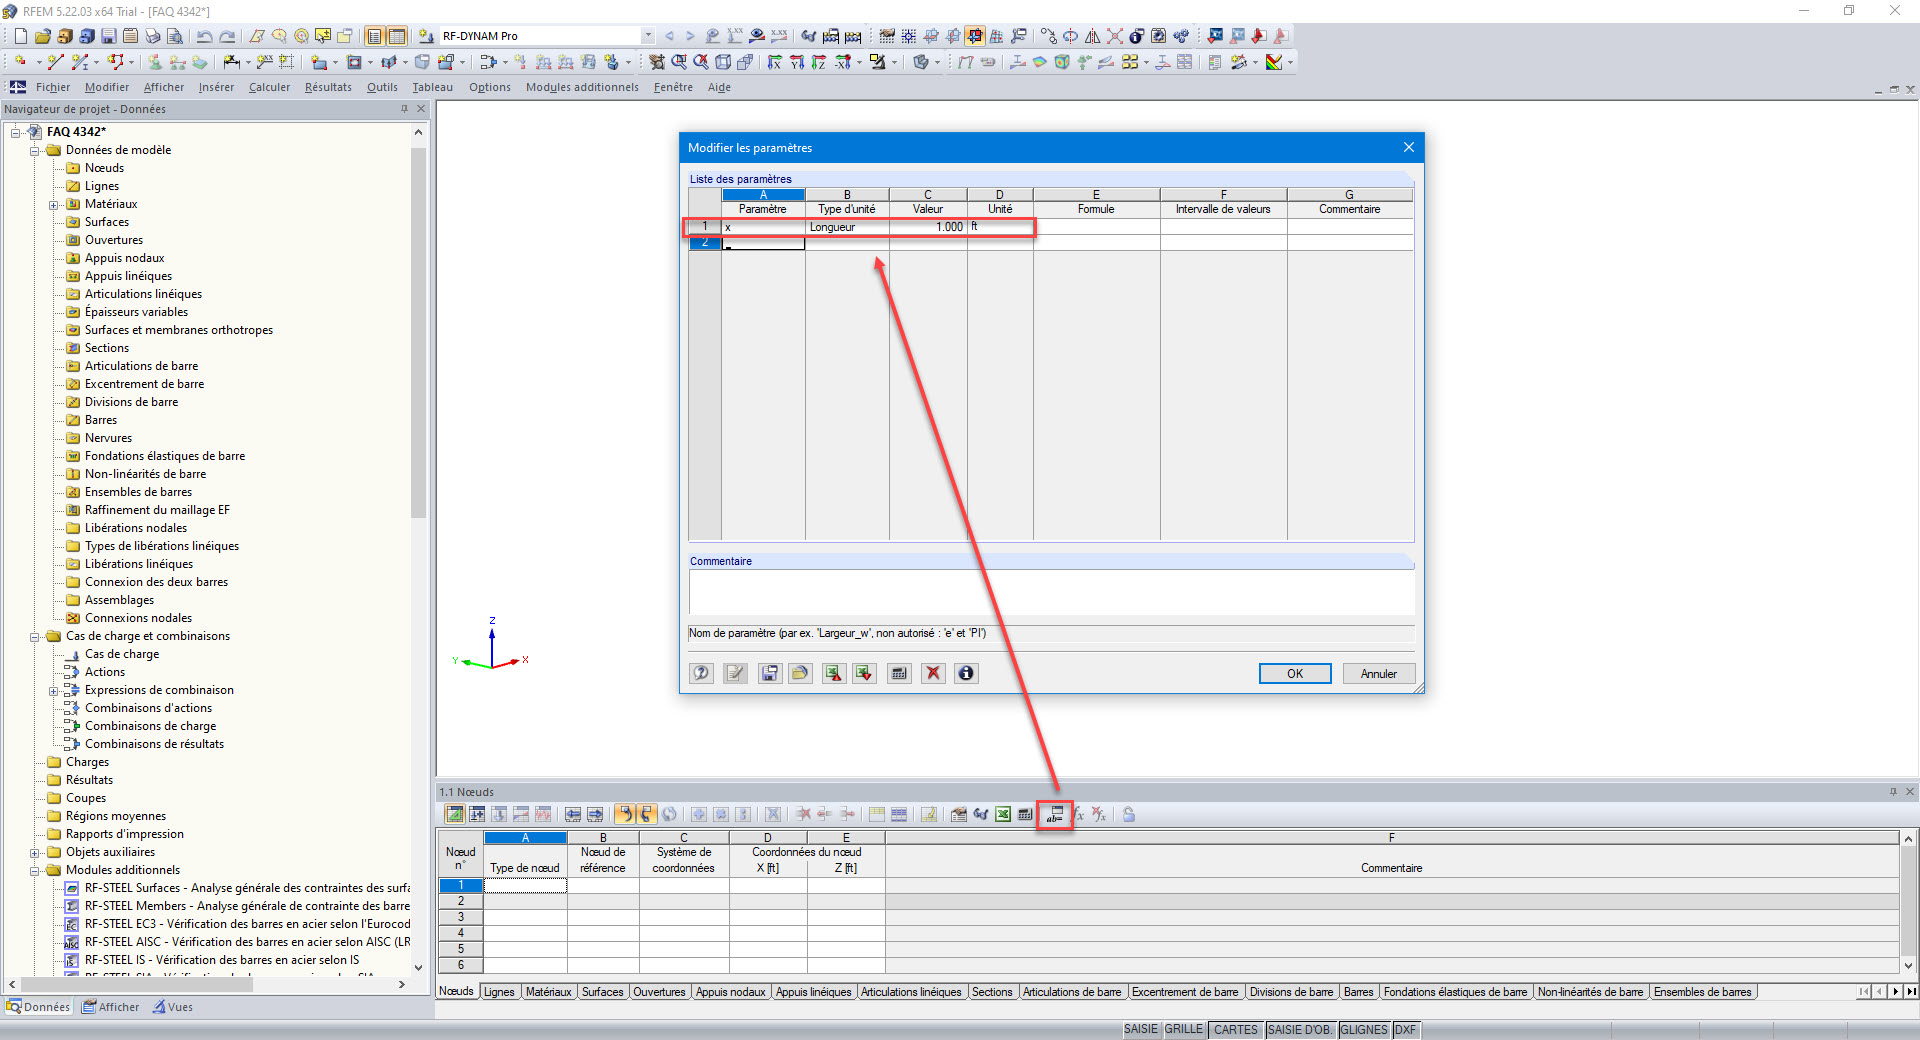The width and height of the screenshot is (1920, 1040).
Task: Expand the Matériaux tree node
Action: click(x=54, y=204)
